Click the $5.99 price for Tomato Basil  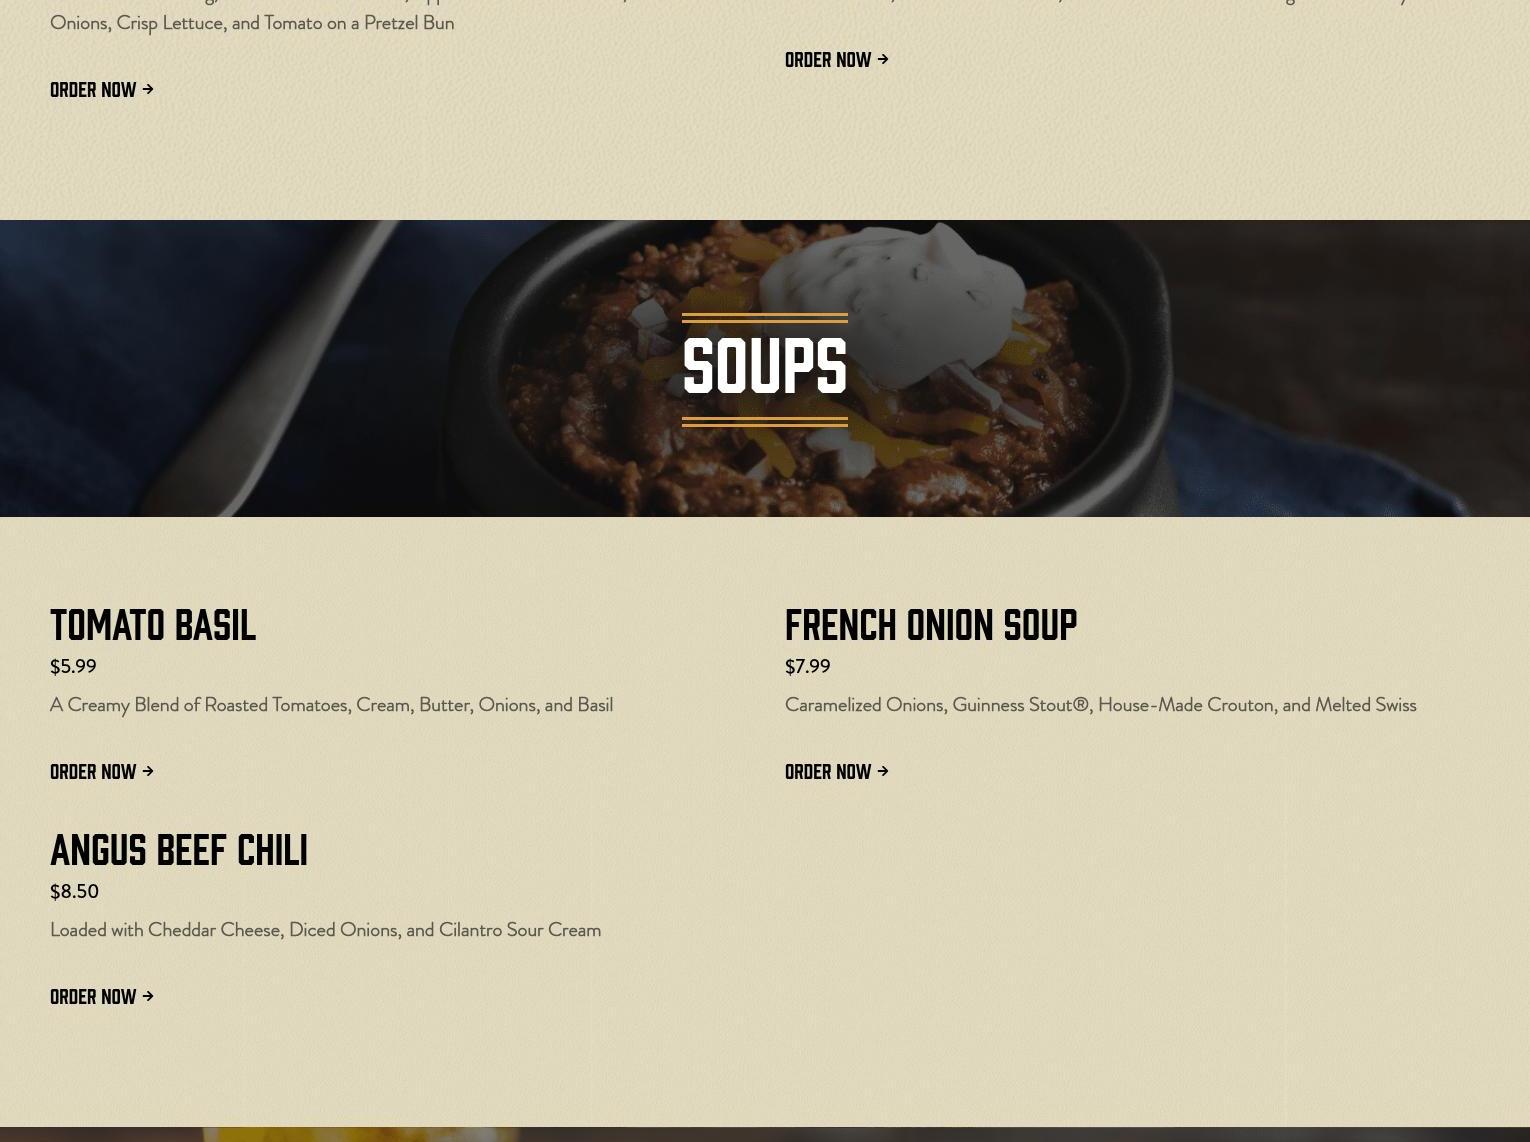coord(73,666)
